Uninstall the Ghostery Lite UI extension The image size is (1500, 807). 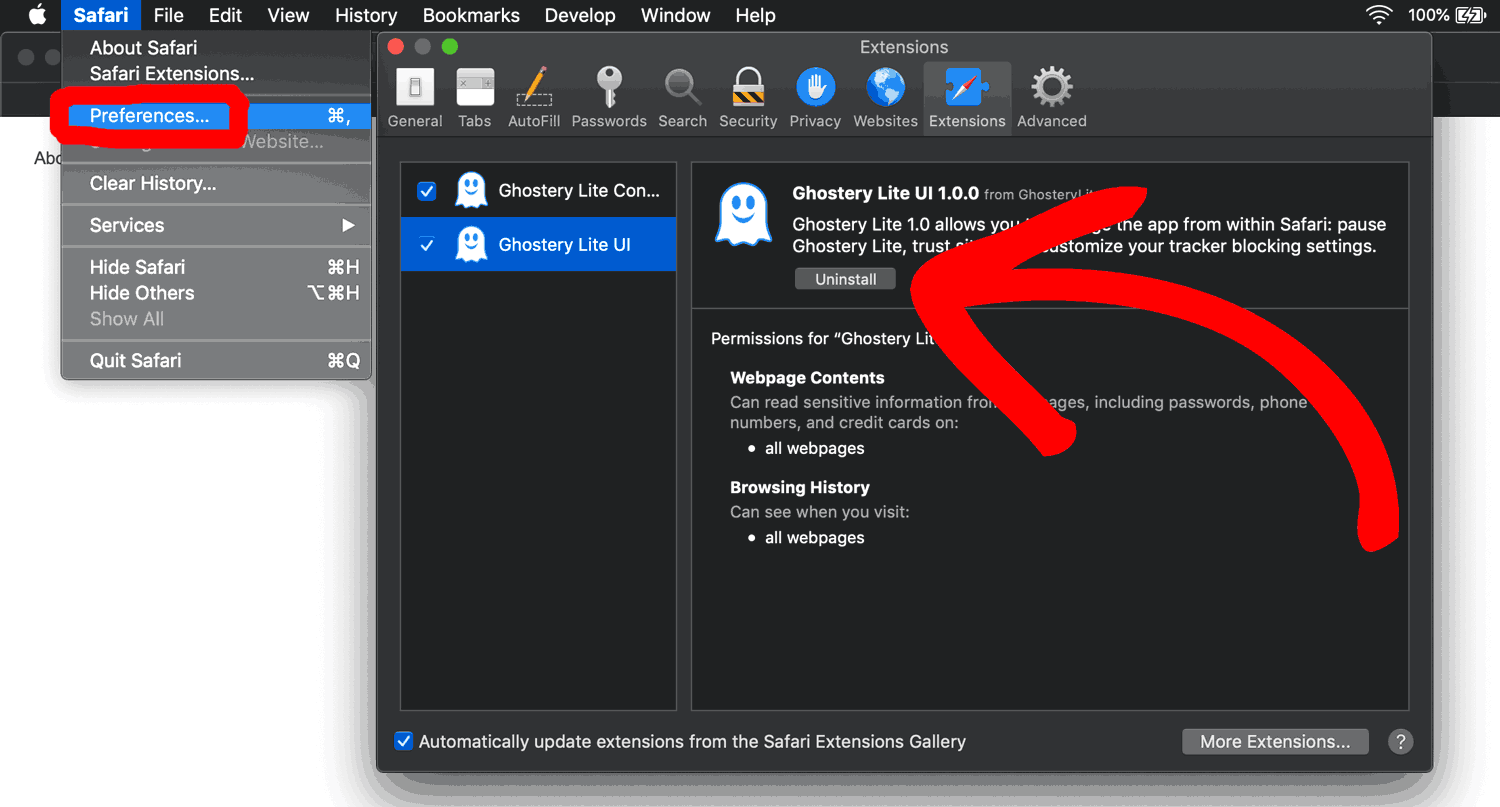point(845,280)
